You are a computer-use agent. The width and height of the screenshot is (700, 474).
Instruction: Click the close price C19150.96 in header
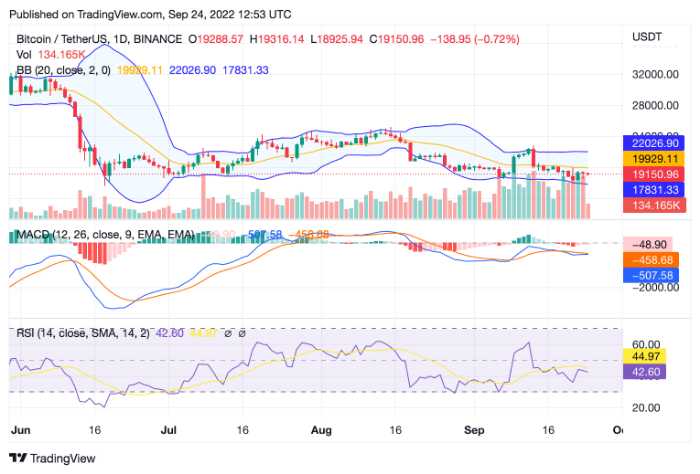coord(396,39)
